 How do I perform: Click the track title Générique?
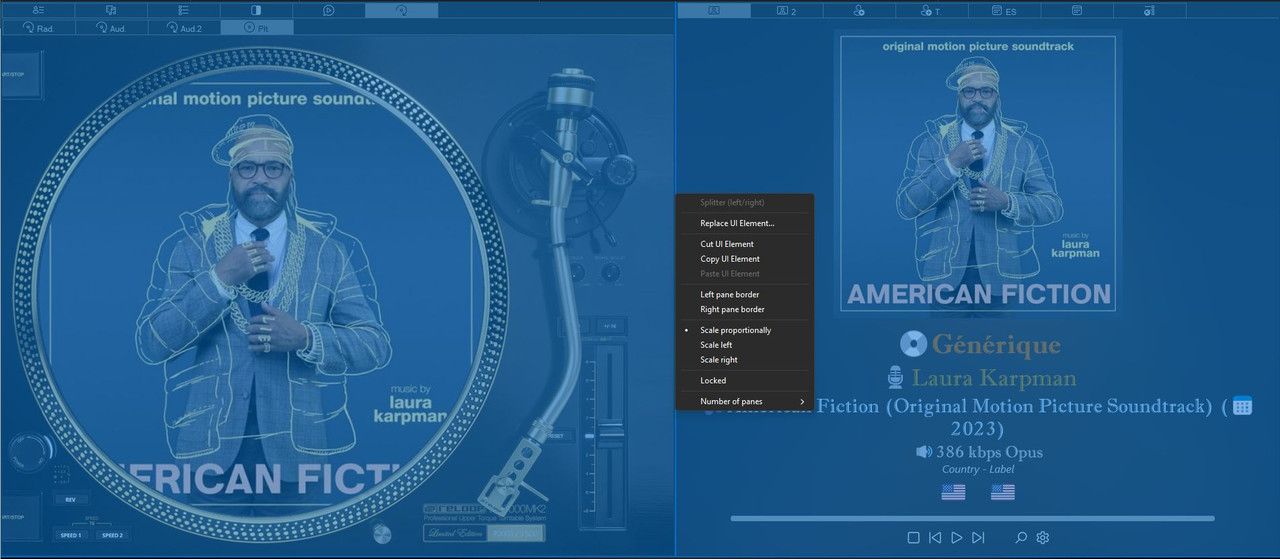point(996,345)
